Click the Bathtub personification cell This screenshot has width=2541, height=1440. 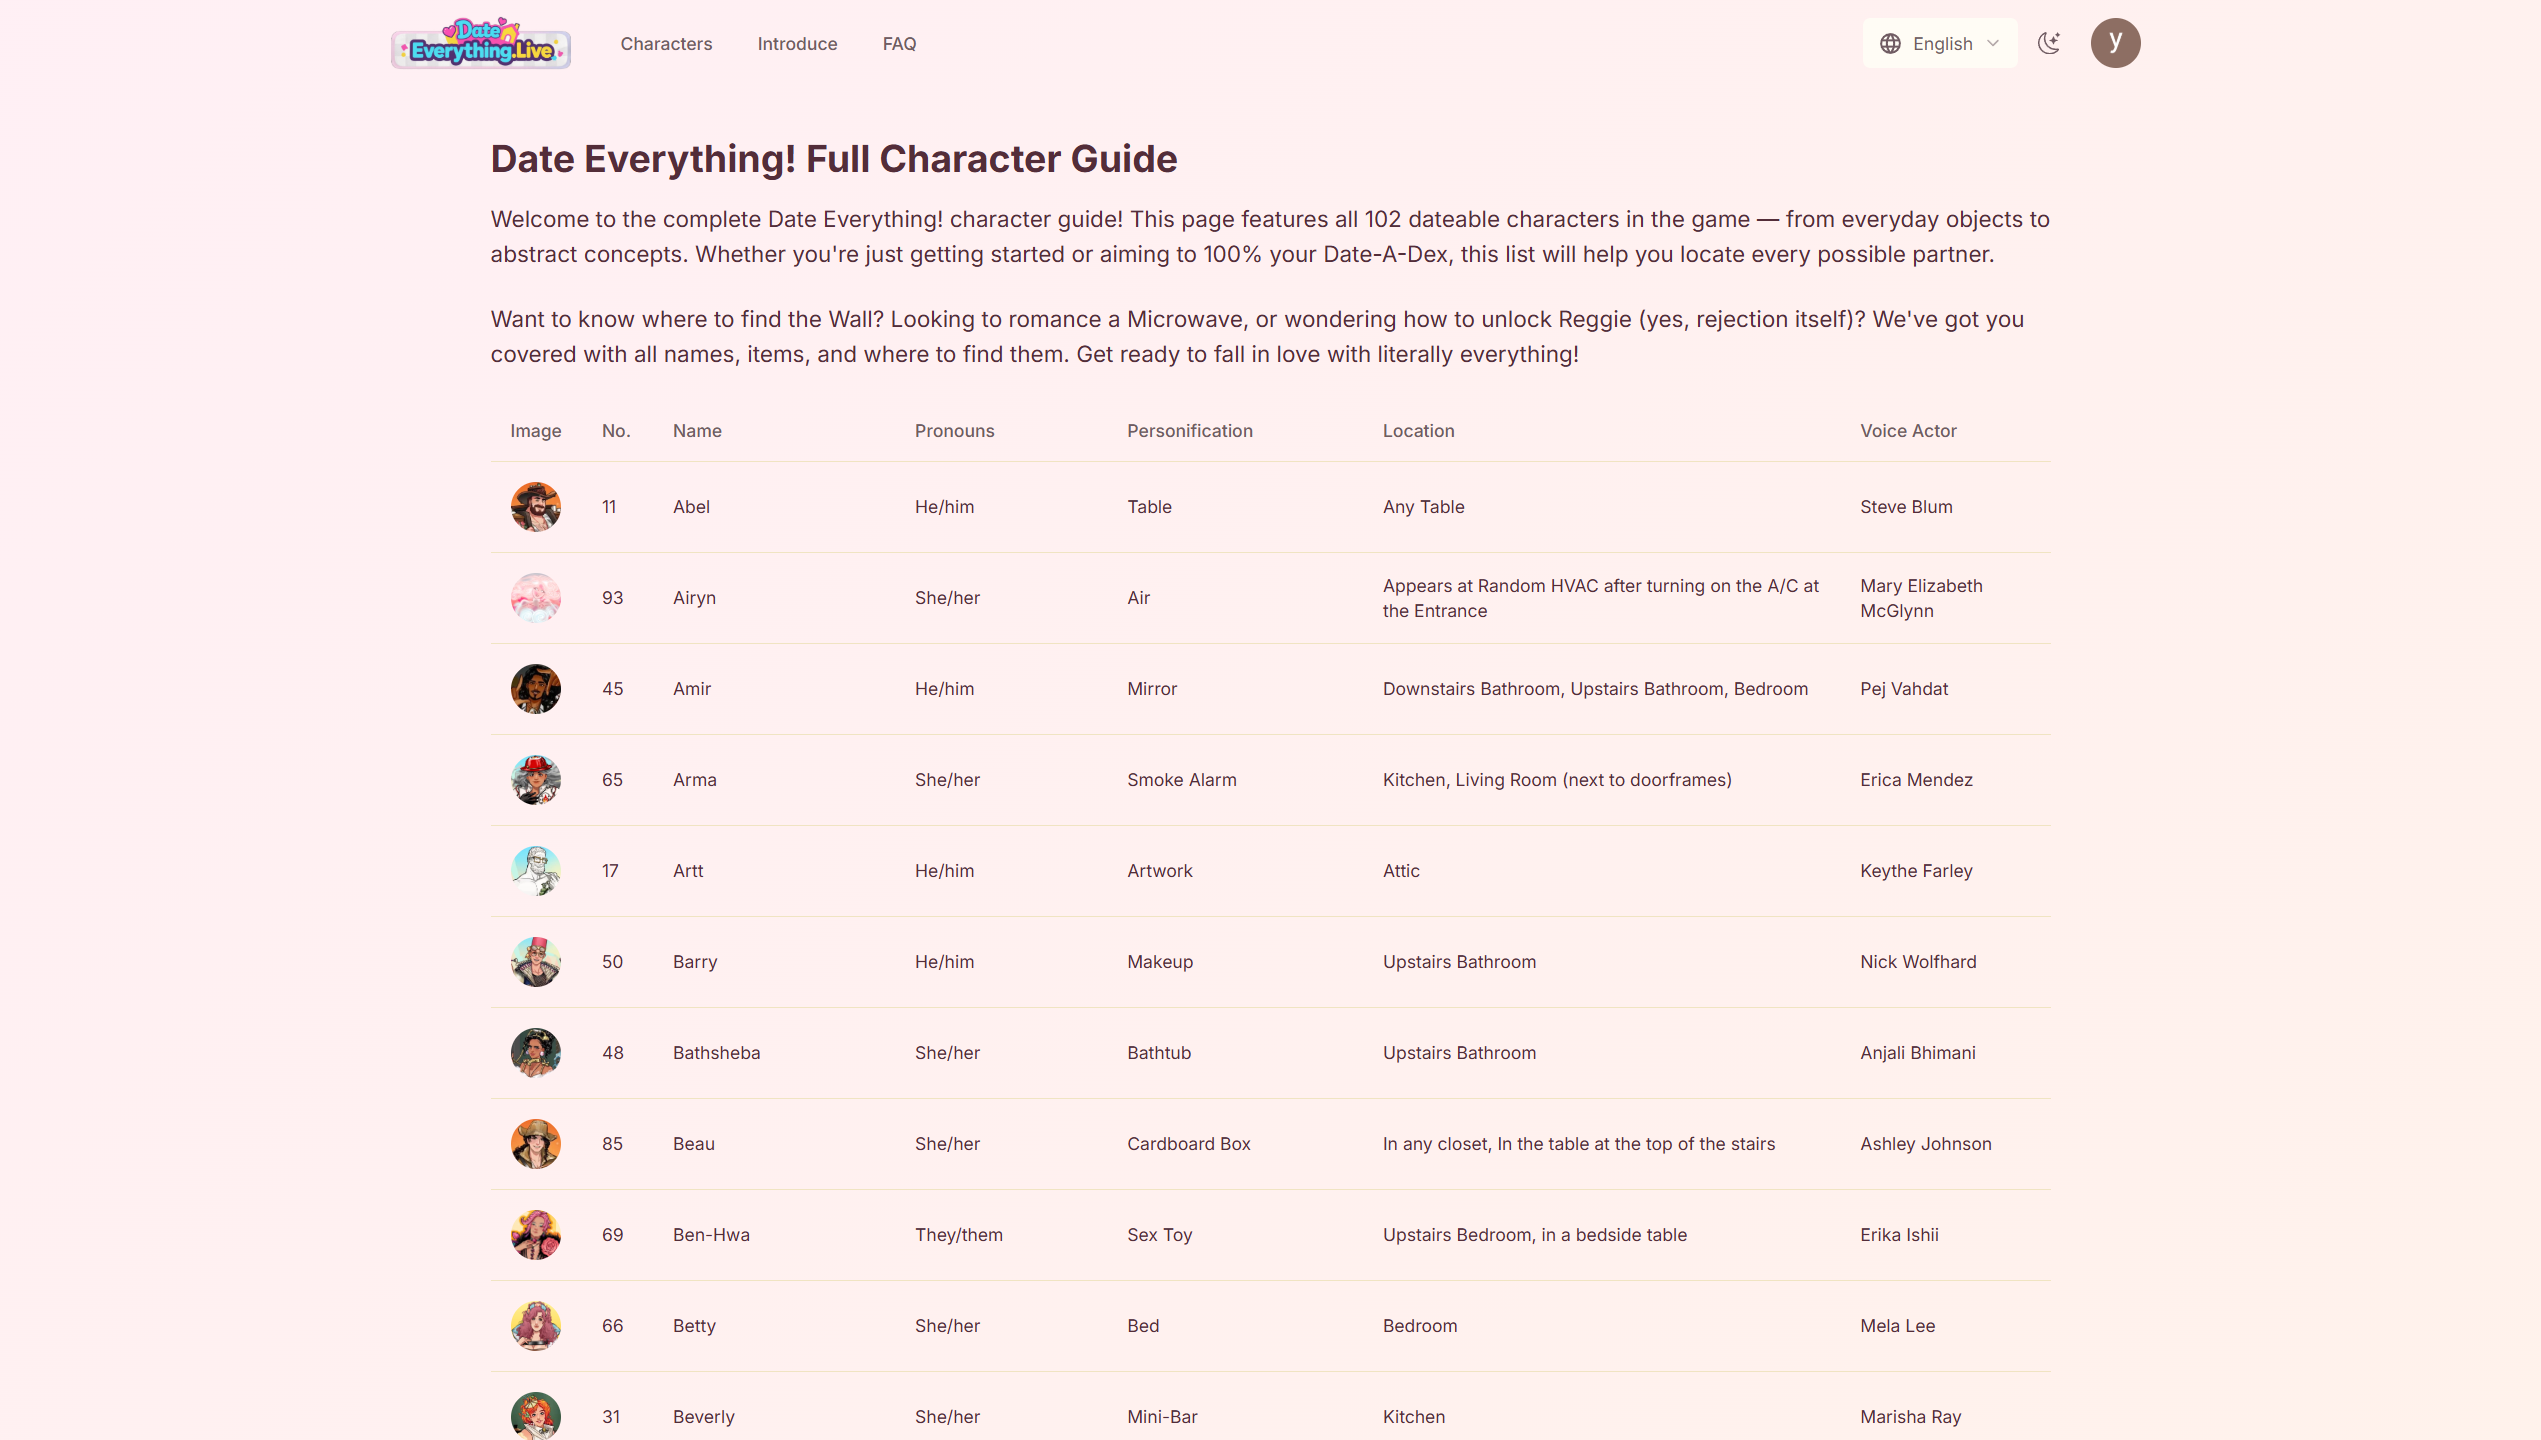tap(1158, 1053)
